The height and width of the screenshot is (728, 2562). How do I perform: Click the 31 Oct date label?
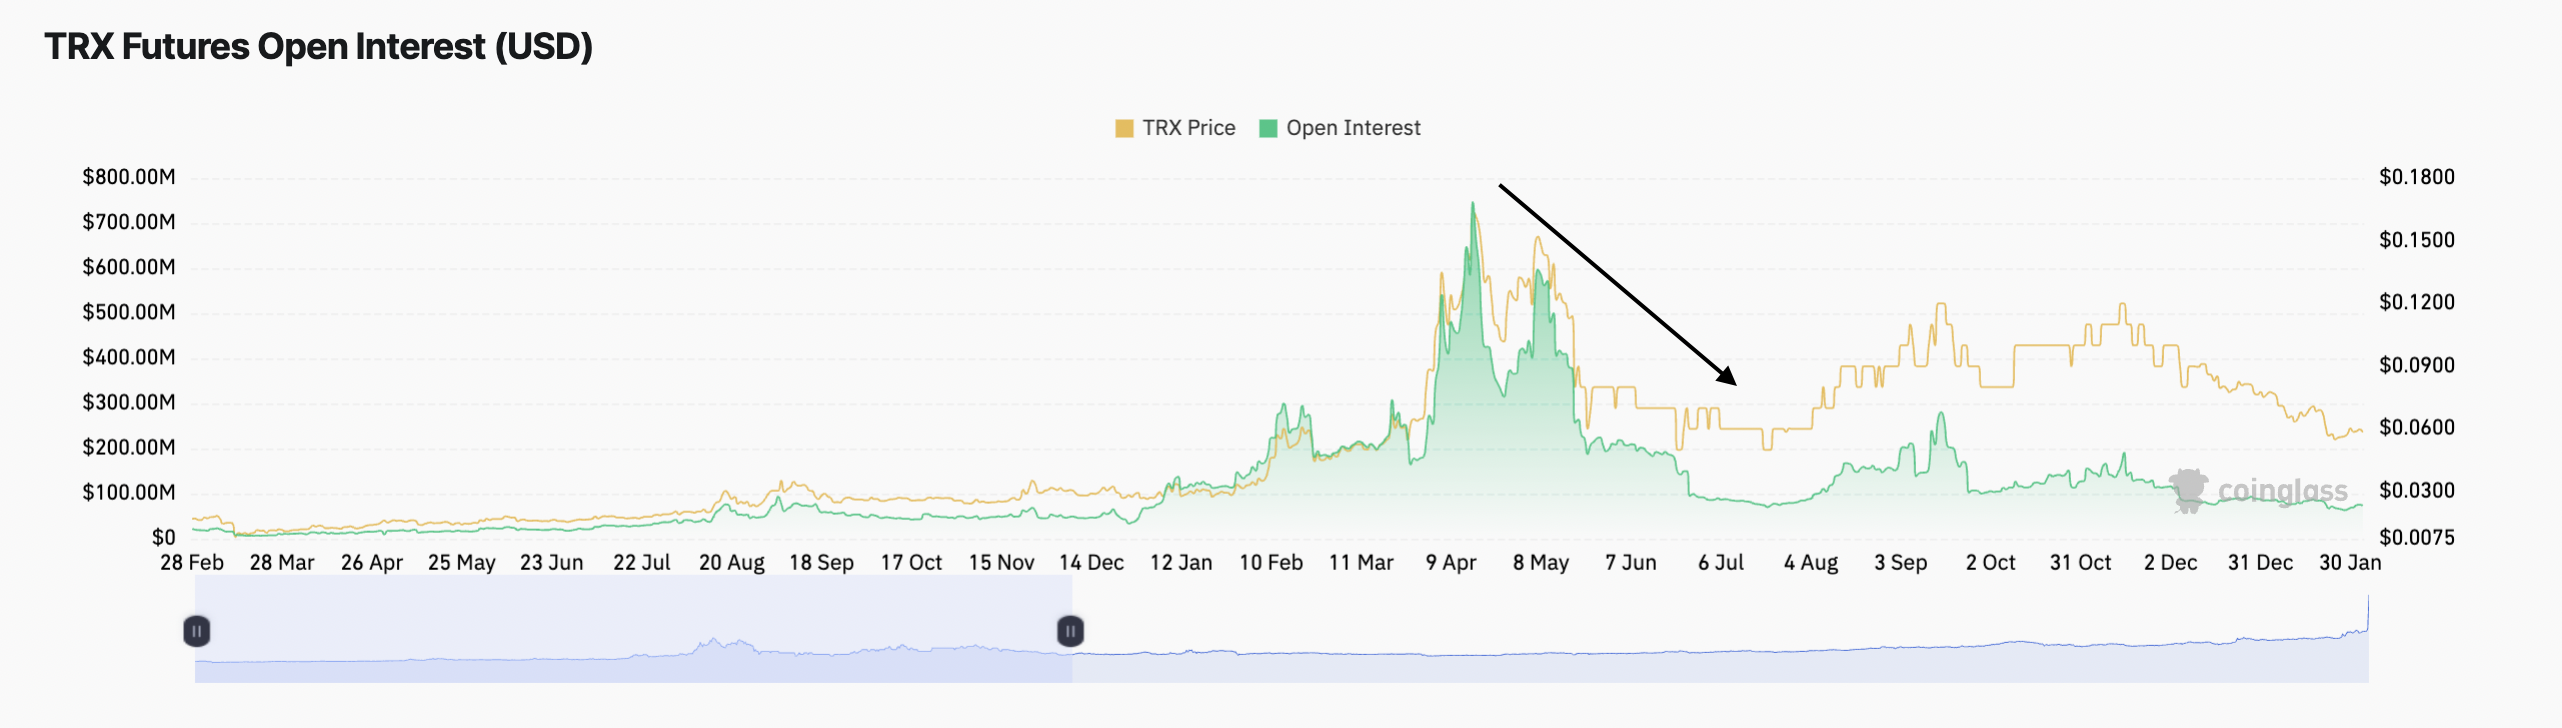[x=2081, y=563]
